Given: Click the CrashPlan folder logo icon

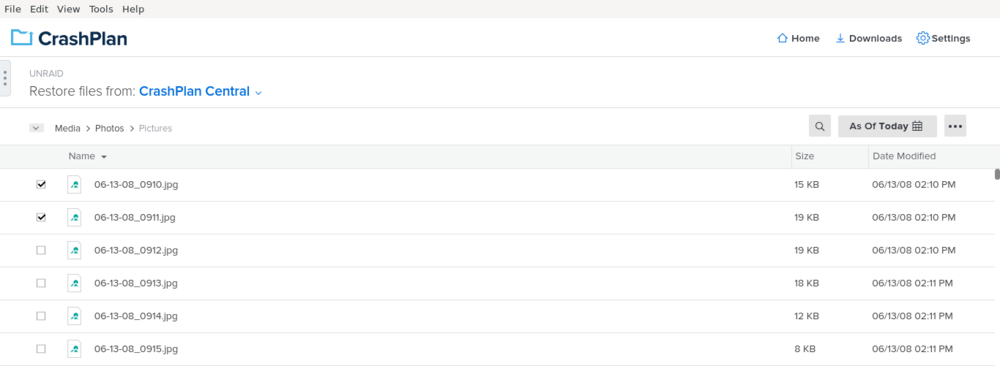Looking at the screenshot, I should pyautogui.click(x=22, y=38).
